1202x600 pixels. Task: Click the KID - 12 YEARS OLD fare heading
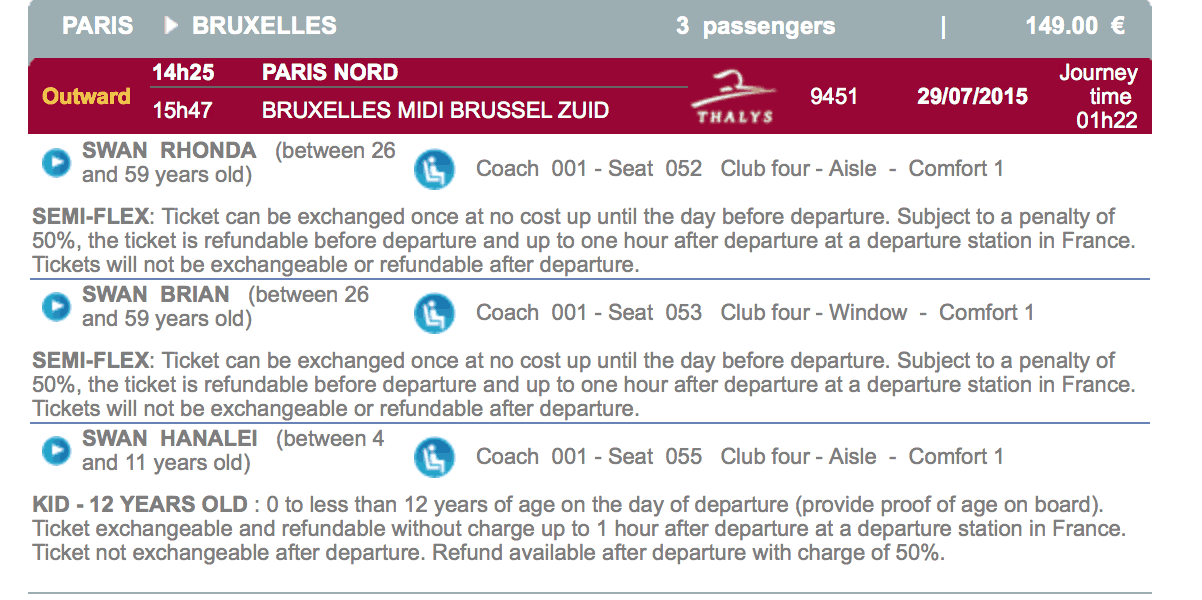[139, 505]
